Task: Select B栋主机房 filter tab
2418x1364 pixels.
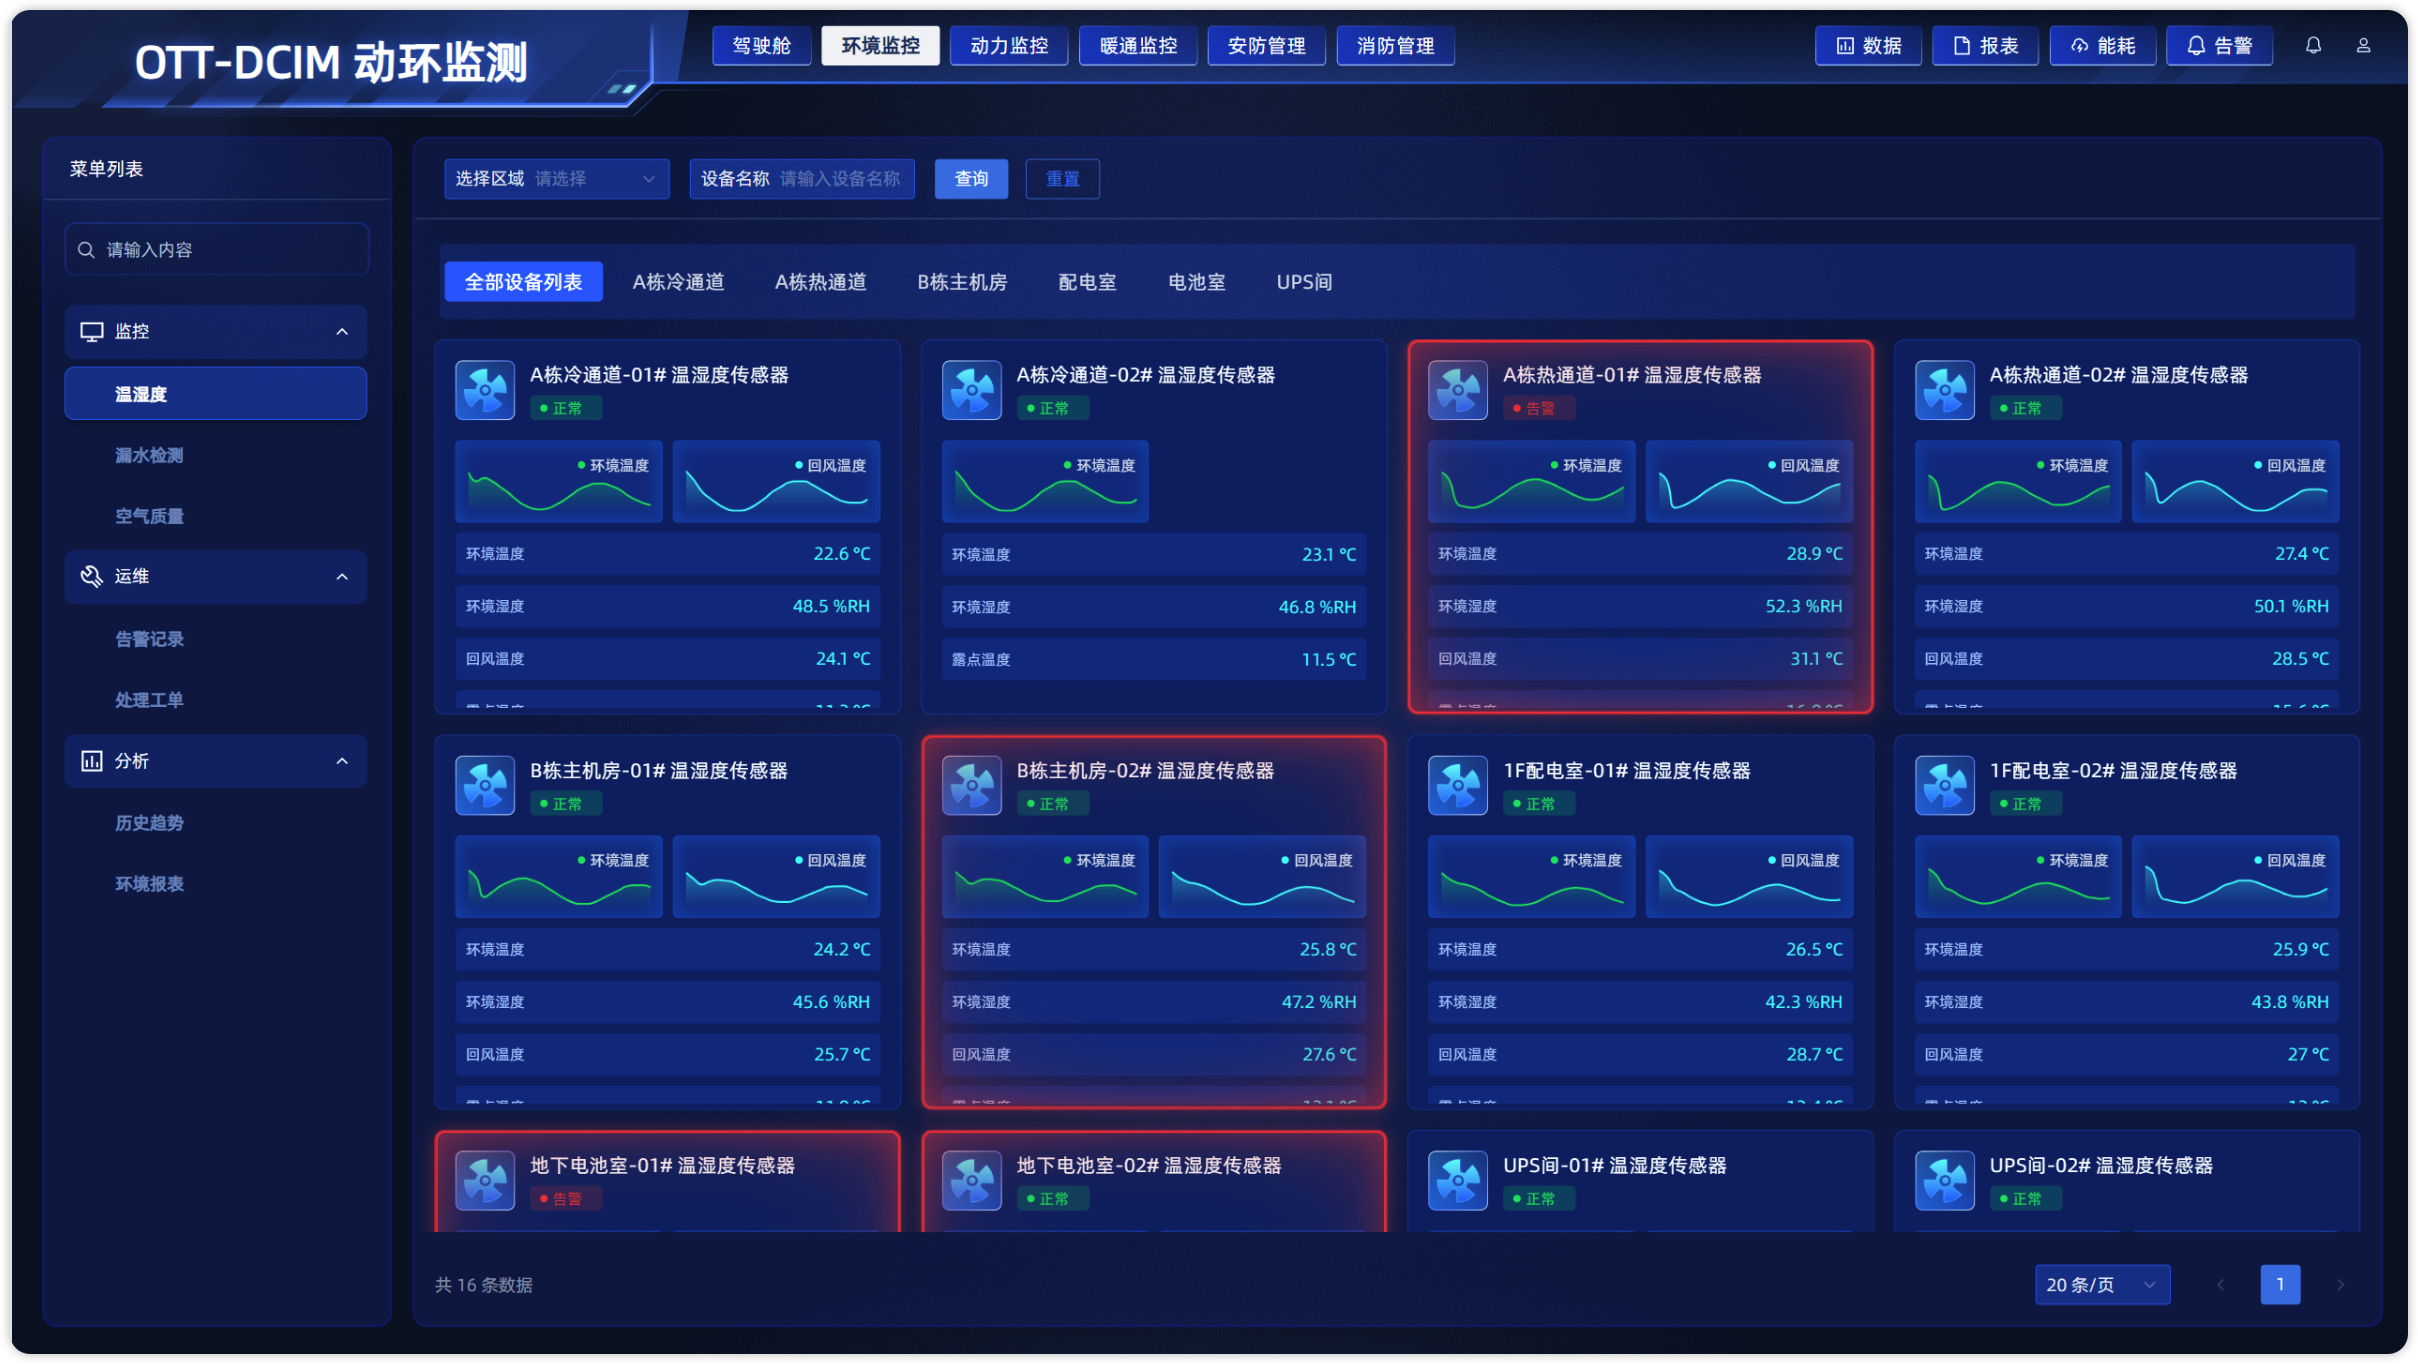Action: tap(962, 282)
